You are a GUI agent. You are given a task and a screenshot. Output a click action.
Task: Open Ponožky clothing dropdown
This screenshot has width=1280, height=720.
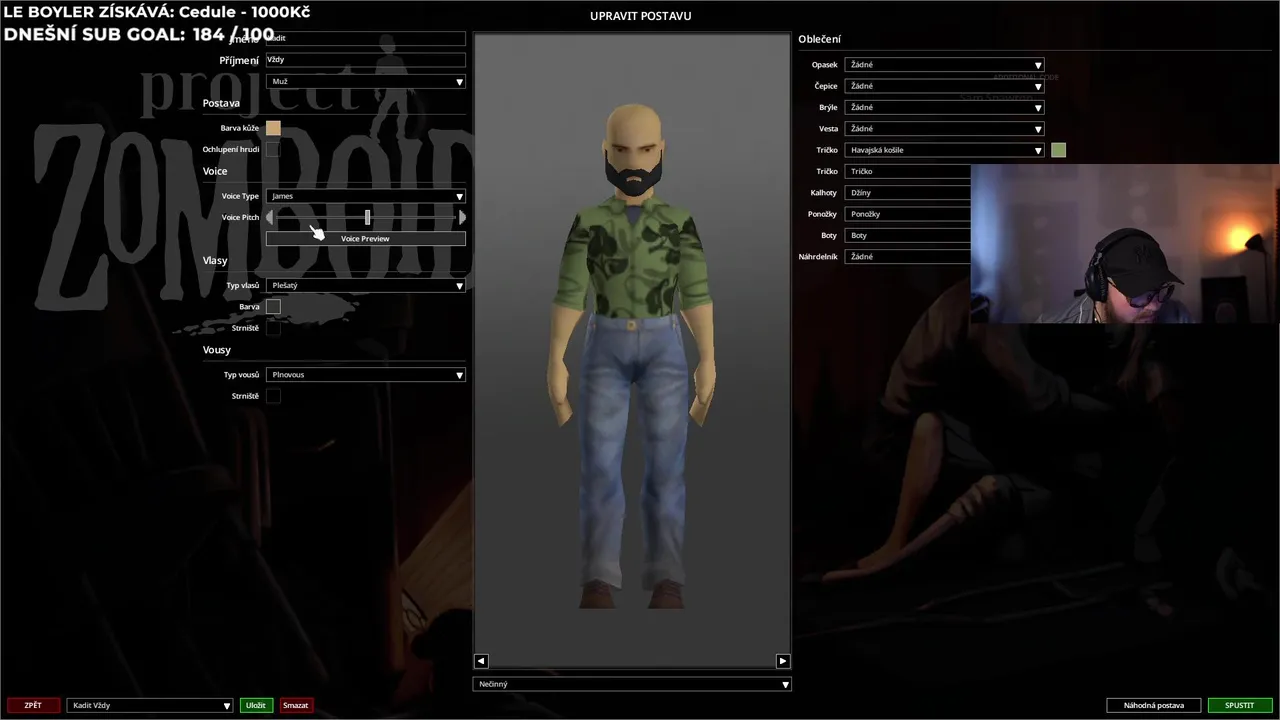coord(907,214)
